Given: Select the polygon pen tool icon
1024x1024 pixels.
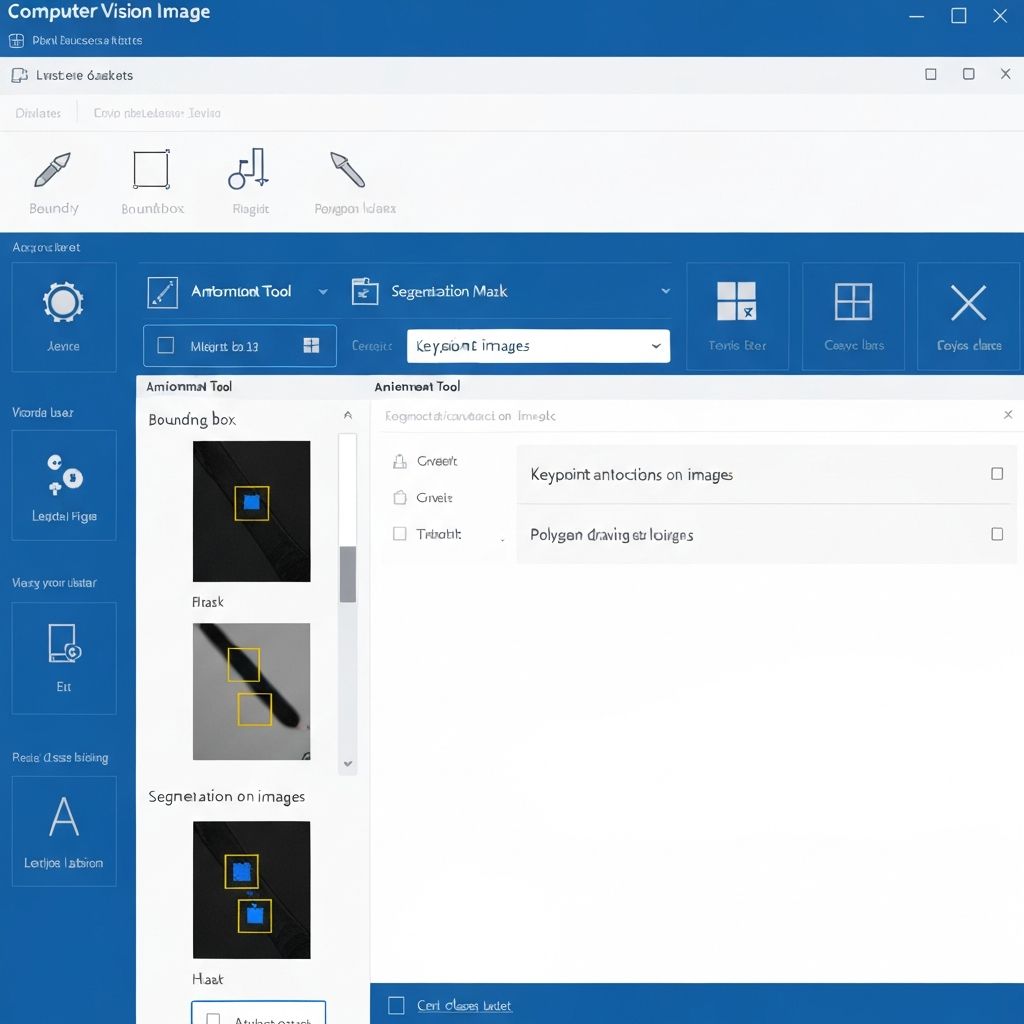Looking at the screenshot, I should [347, 170].
